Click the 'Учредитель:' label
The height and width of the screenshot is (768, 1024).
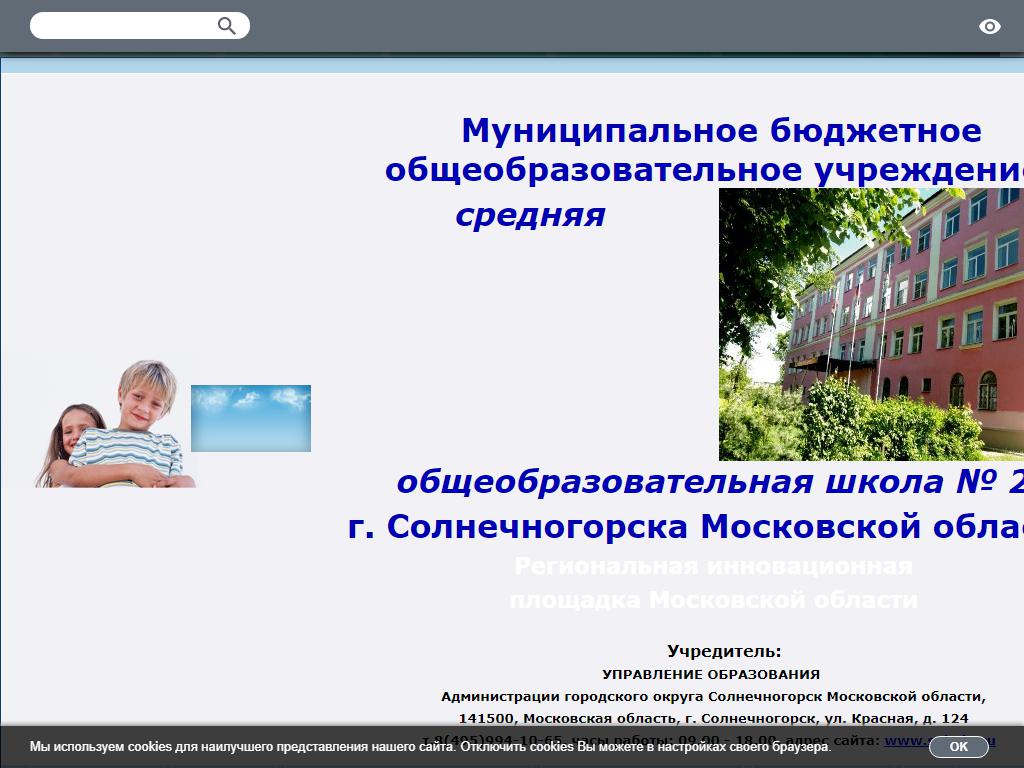click(x=724, y=652)
